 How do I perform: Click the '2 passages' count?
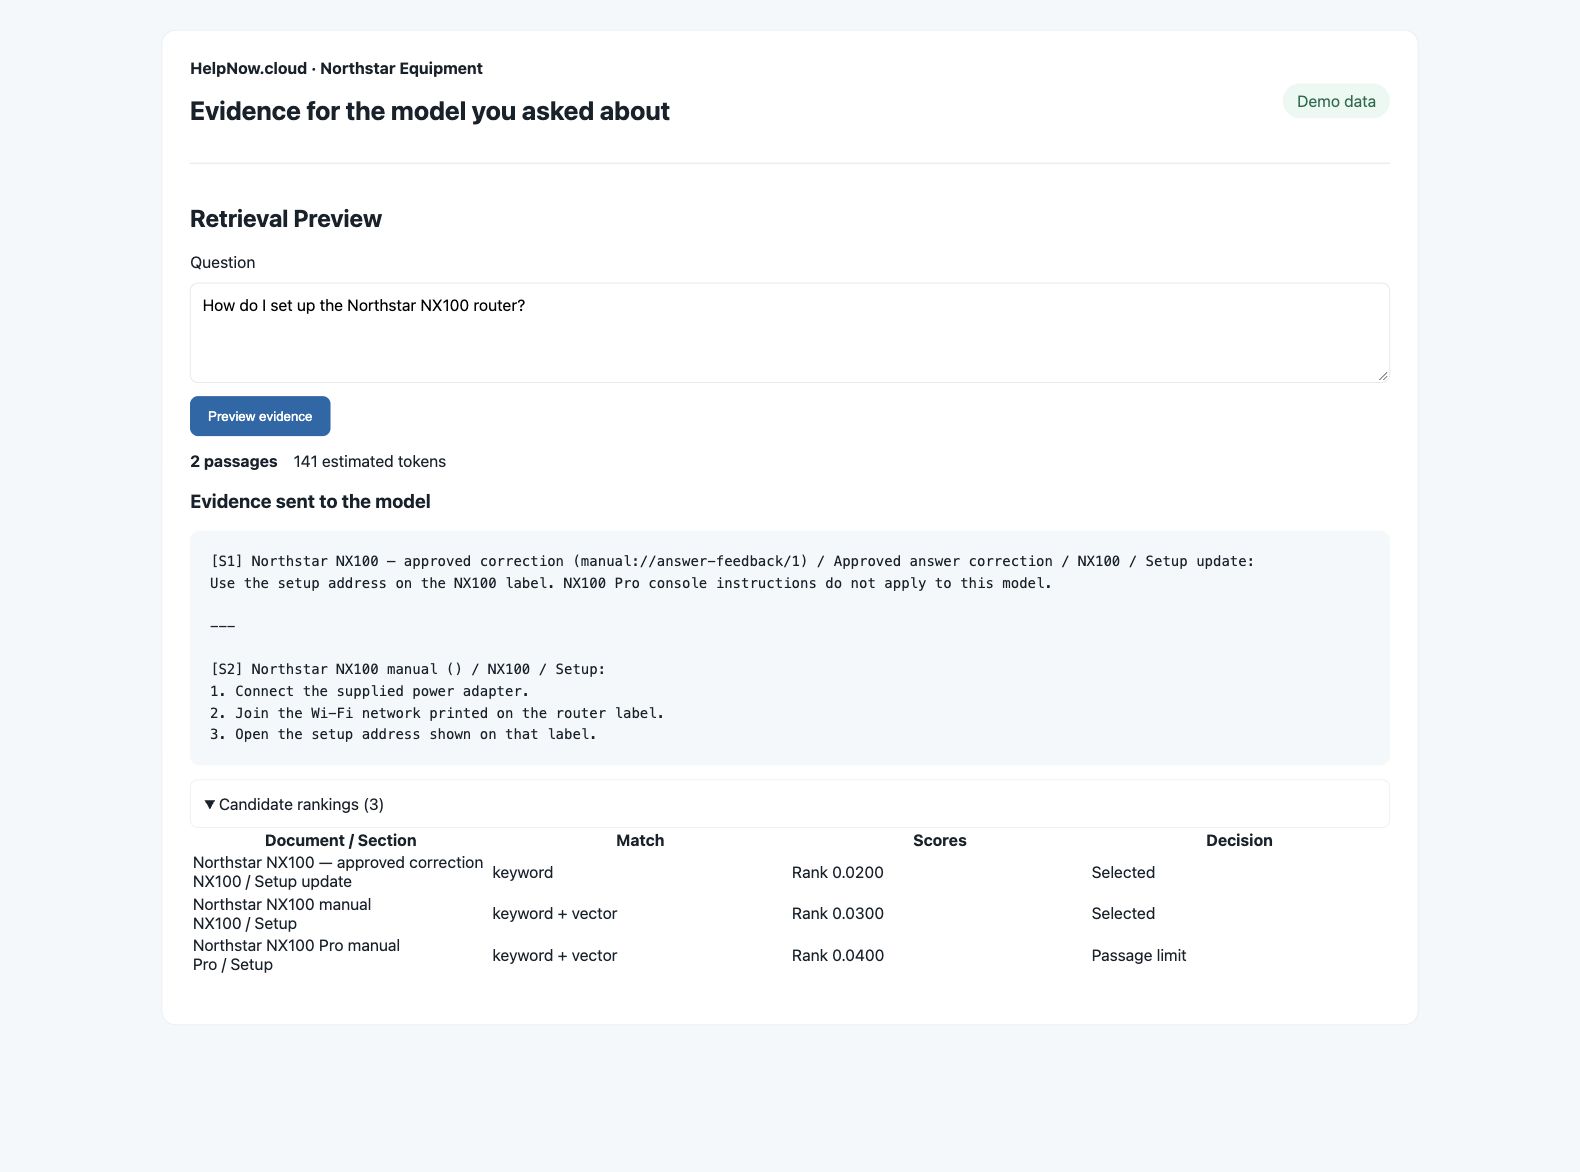[233, 461]
